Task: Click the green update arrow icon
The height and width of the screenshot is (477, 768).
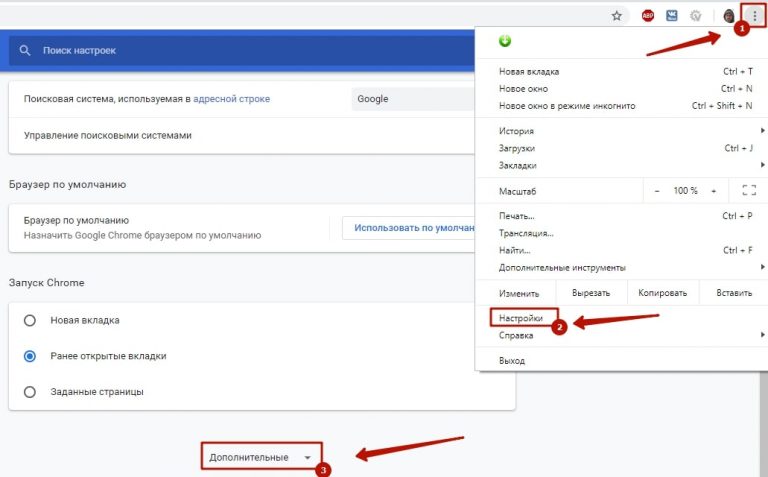Action: coord(505,41)
